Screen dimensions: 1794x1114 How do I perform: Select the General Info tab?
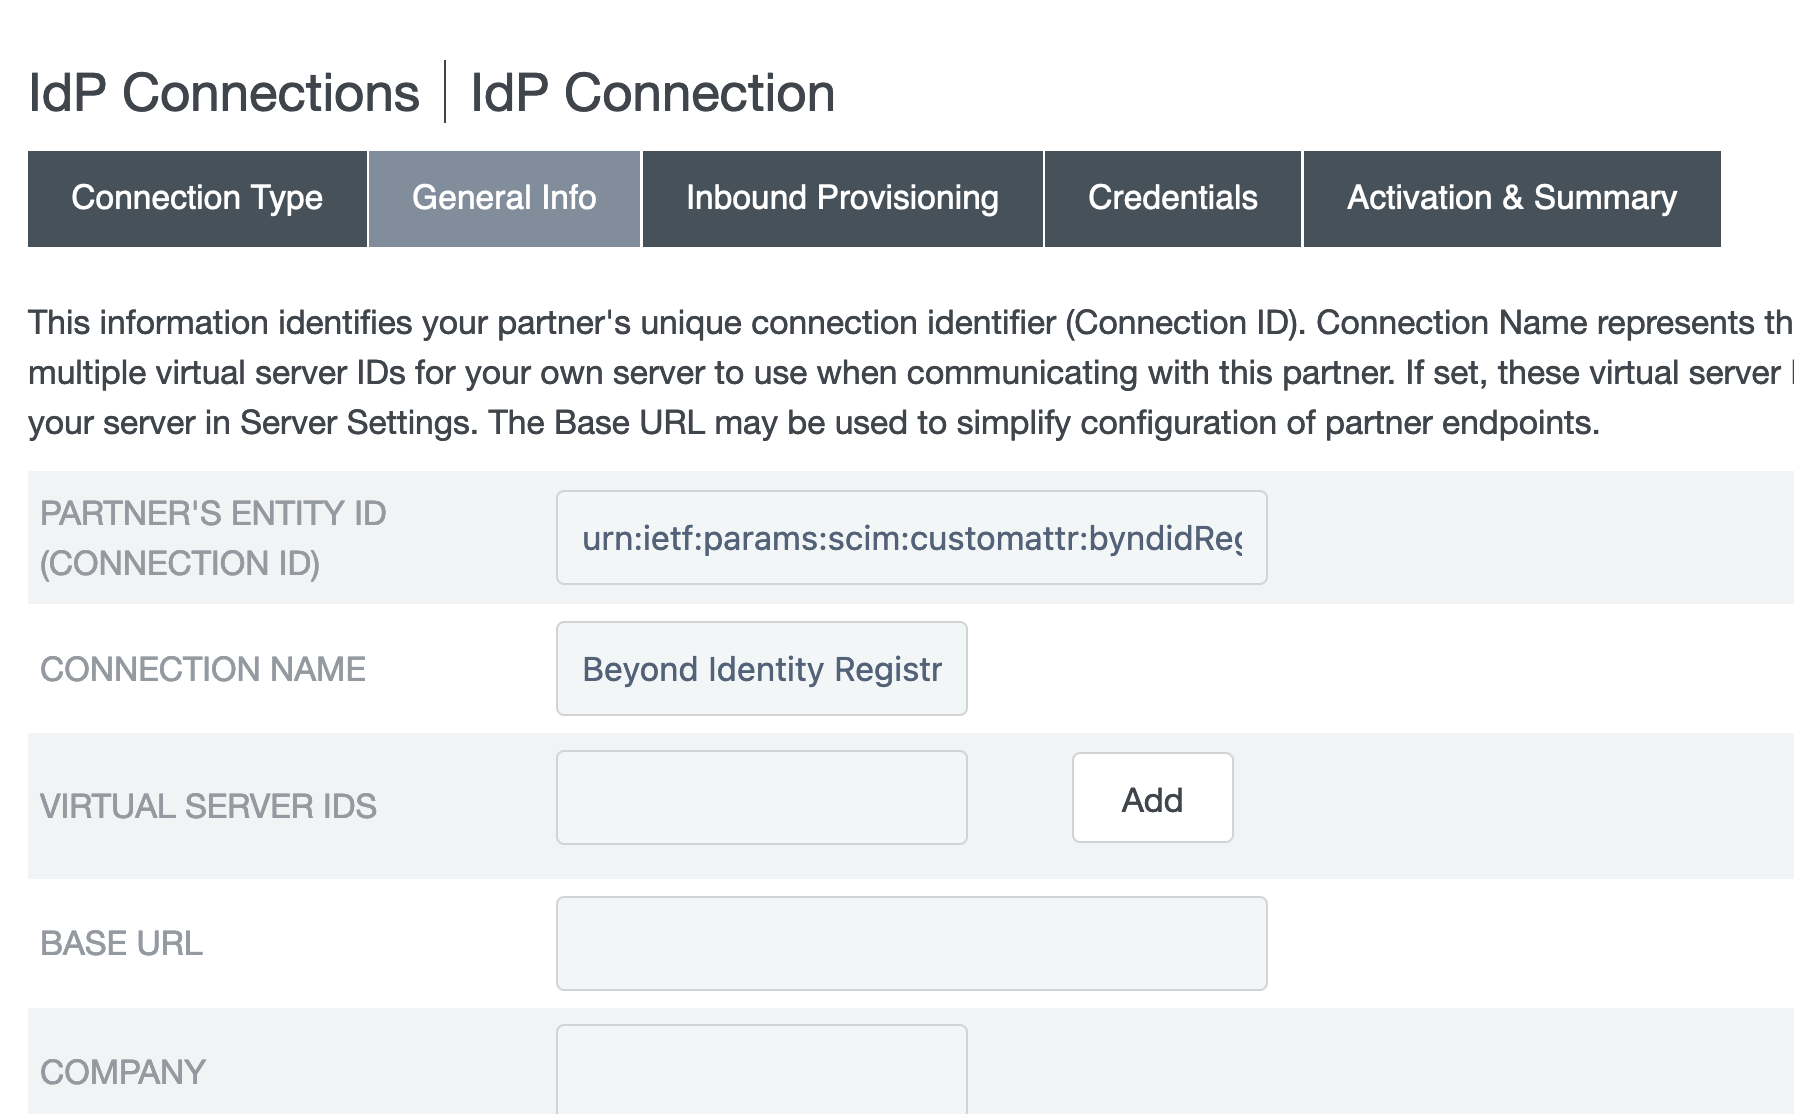tap(504, 198)
